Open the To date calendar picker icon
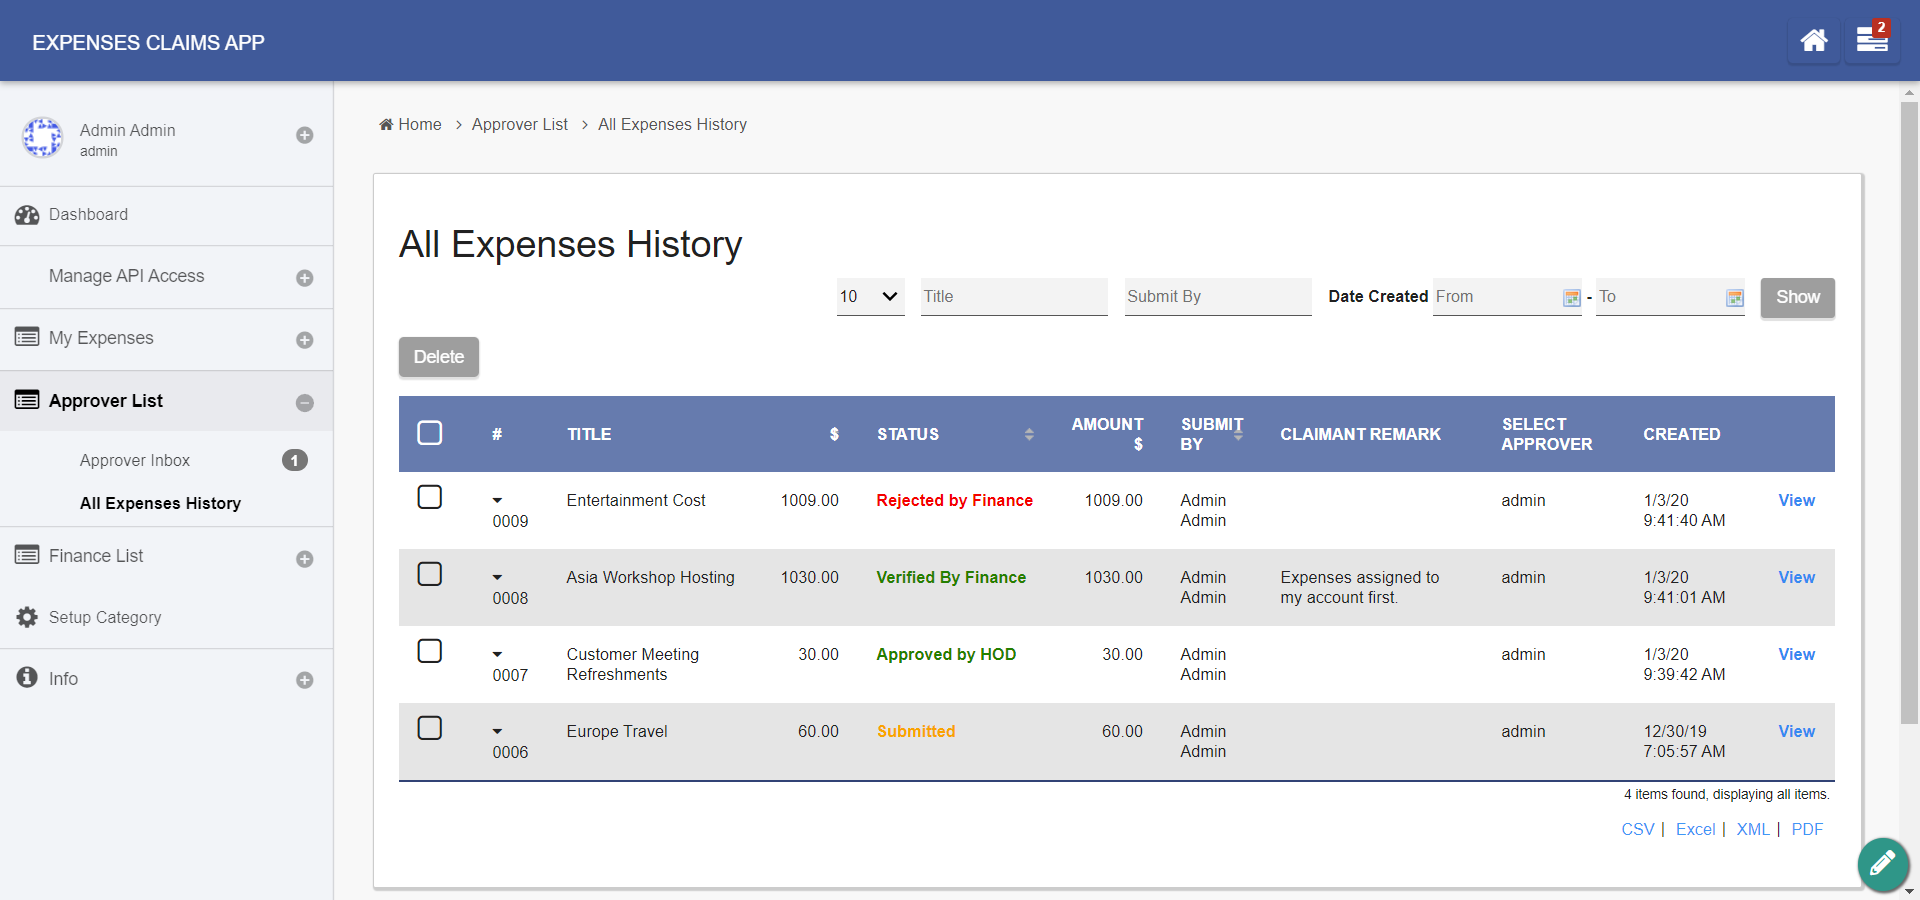 (1735, 298)
